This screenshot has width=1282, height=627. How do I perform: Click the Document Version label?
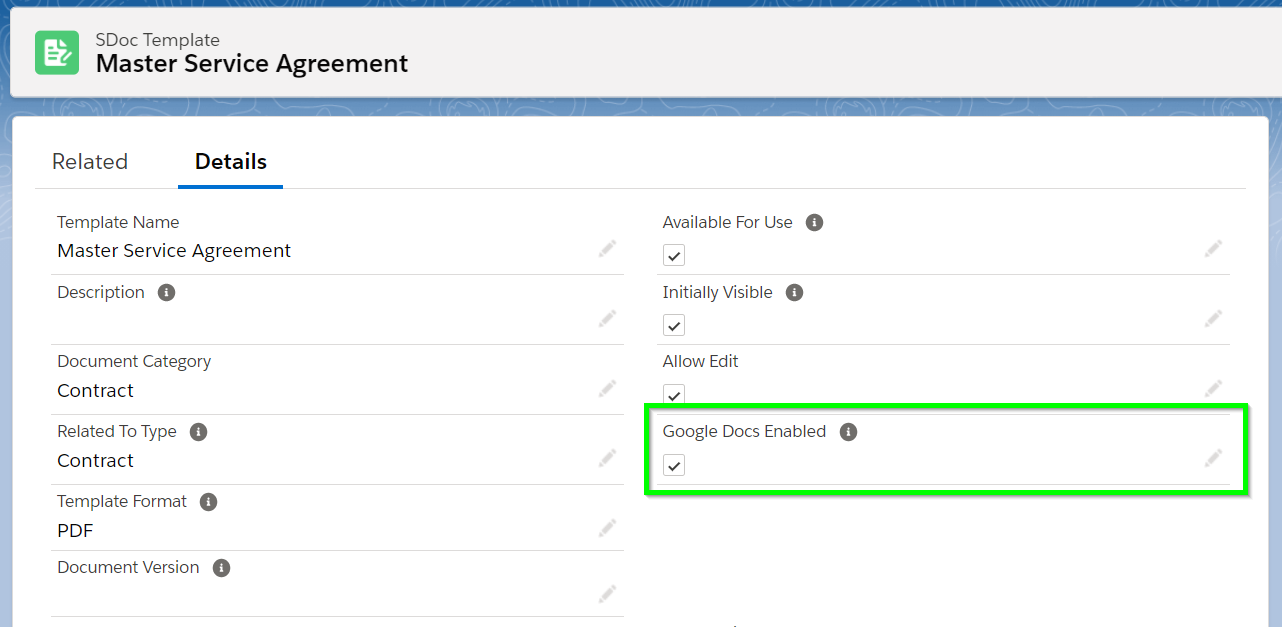pyautogui.click(x=129, y=568)
